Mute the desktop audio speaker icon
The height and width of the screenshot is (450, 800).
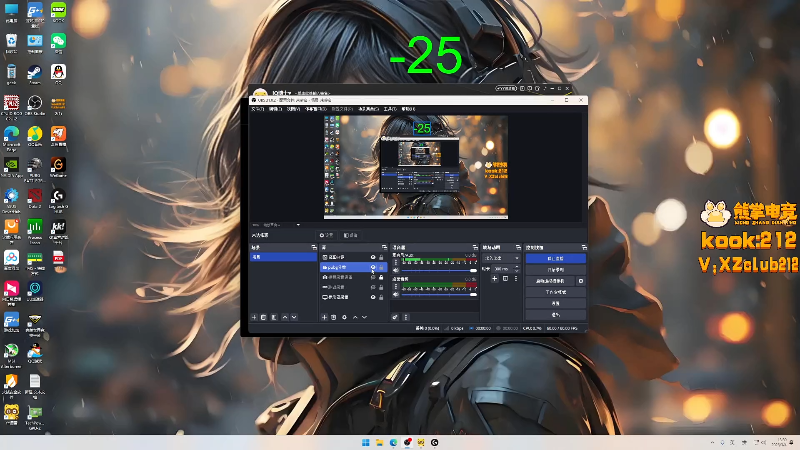[x=396, y=294]
